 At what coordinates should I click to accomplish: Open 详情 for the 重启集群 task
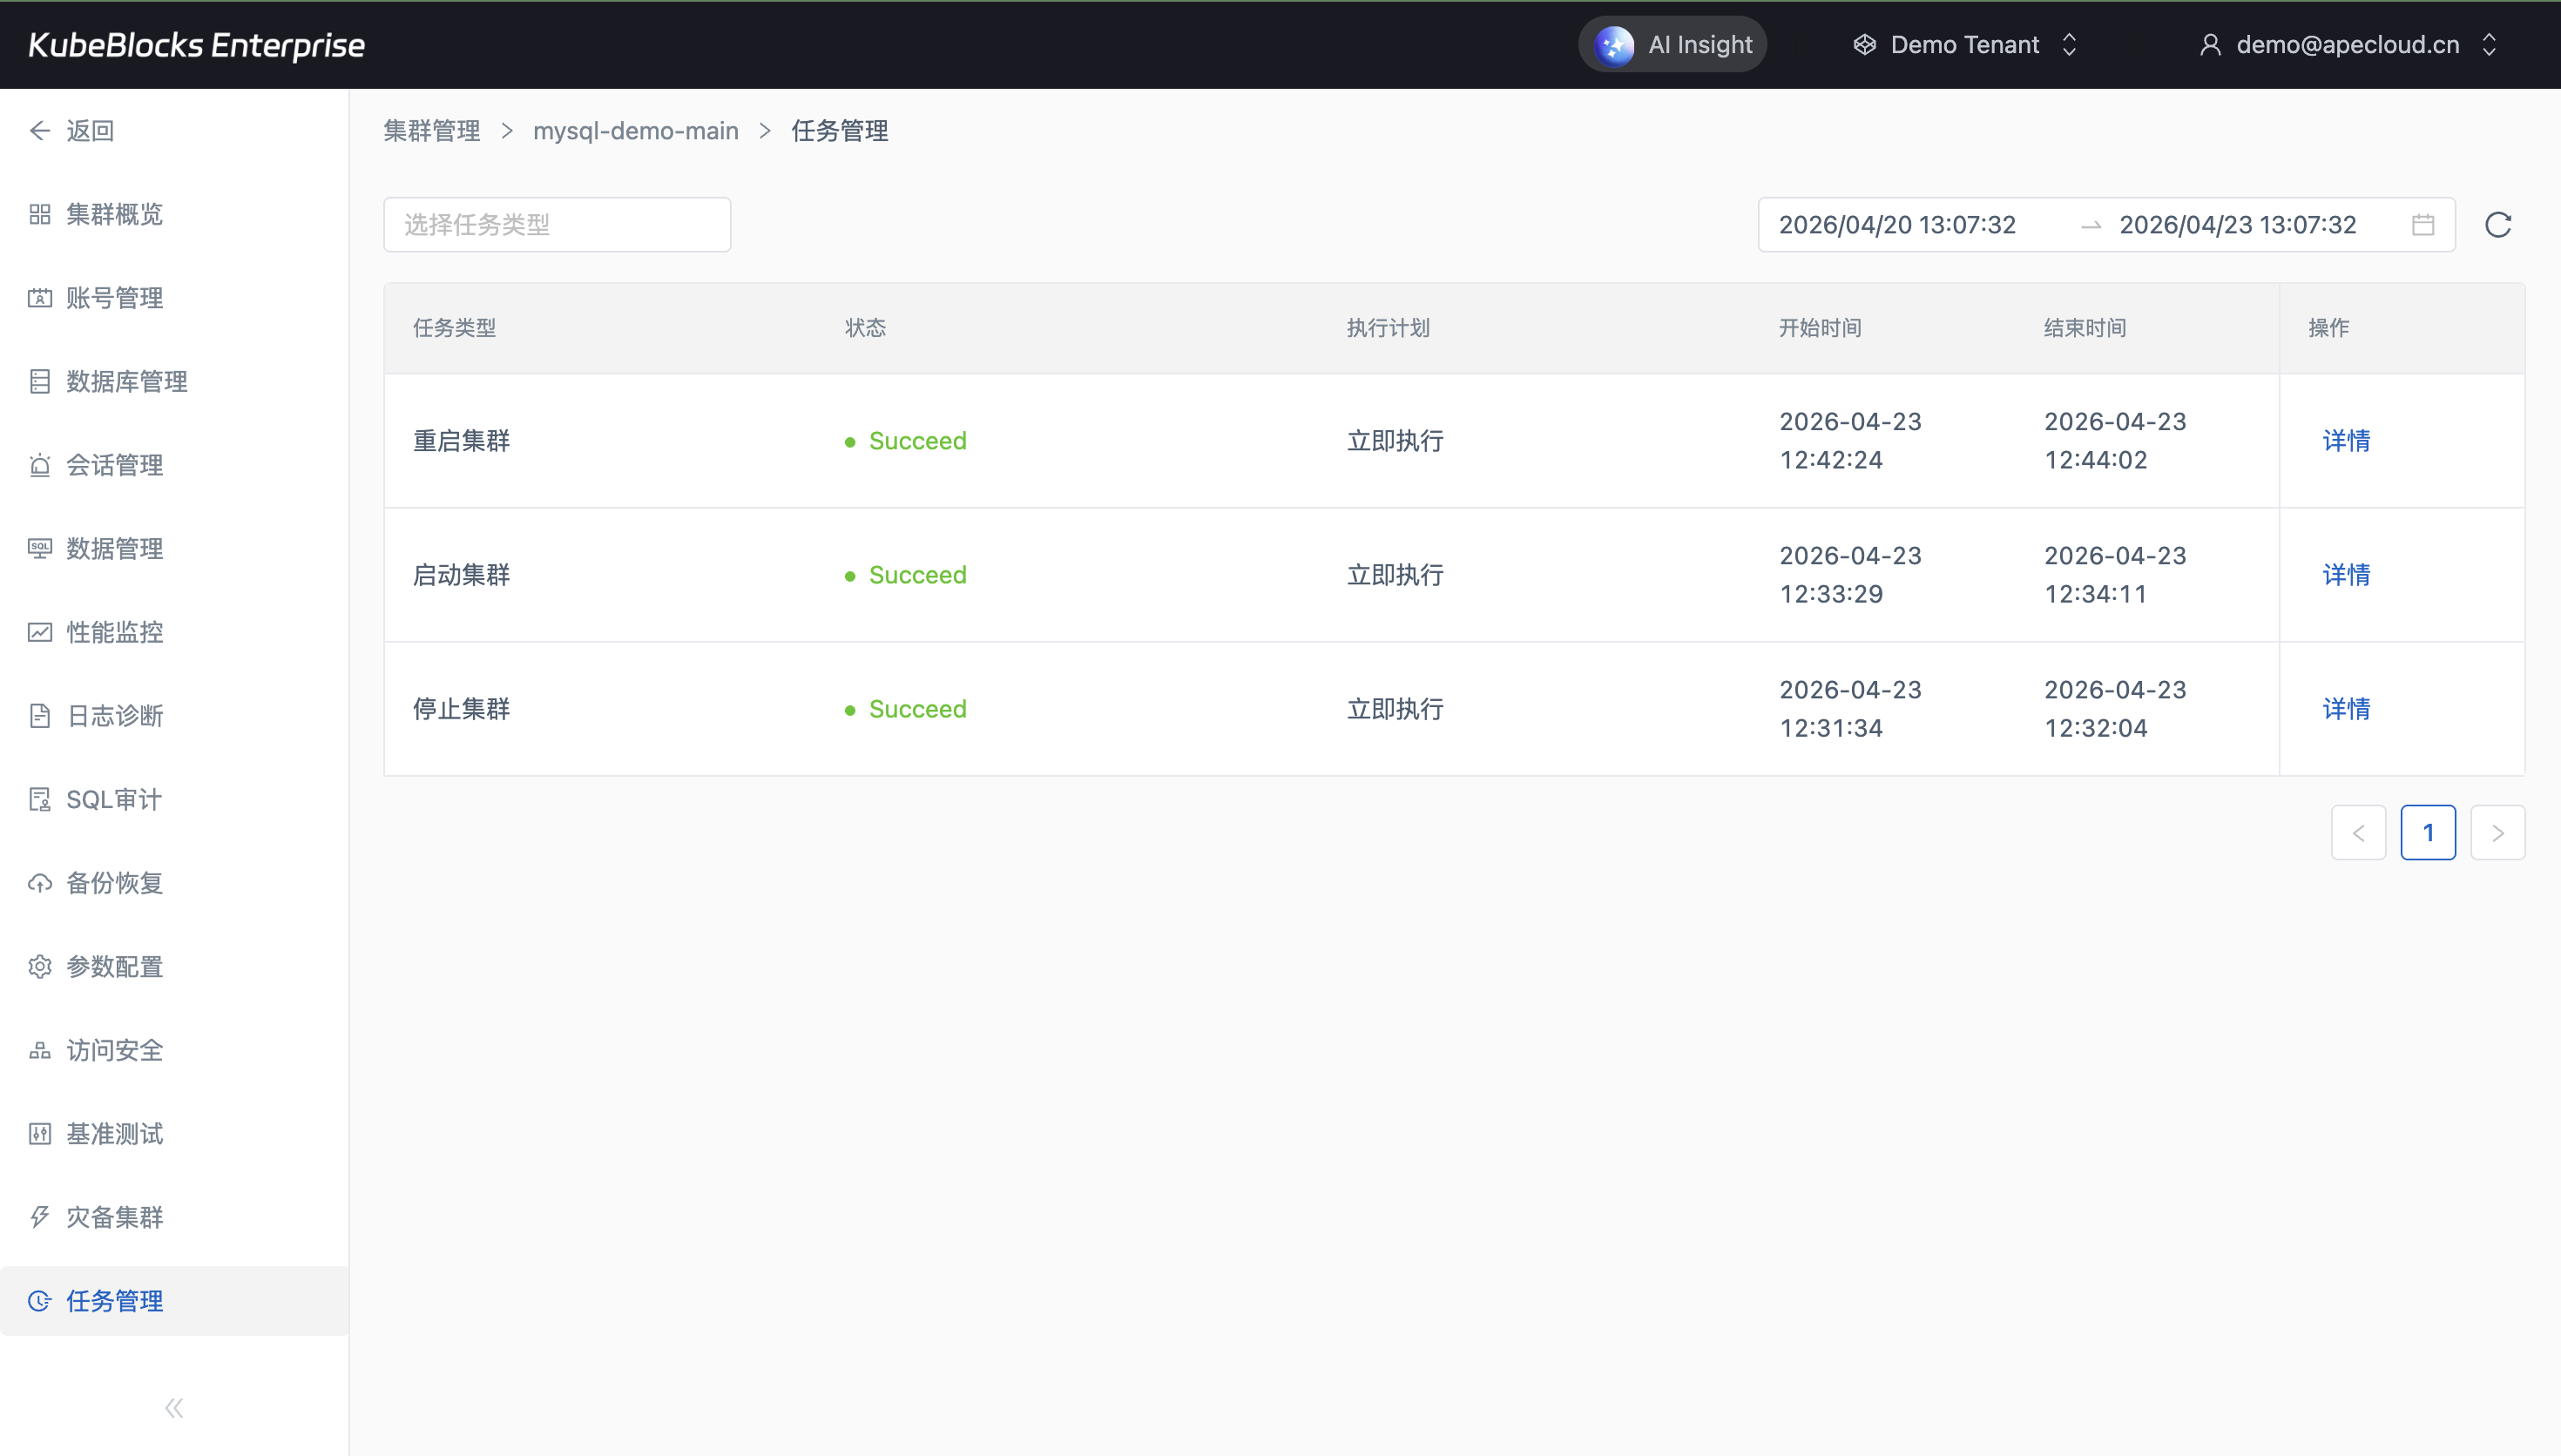coord(2345,441)
